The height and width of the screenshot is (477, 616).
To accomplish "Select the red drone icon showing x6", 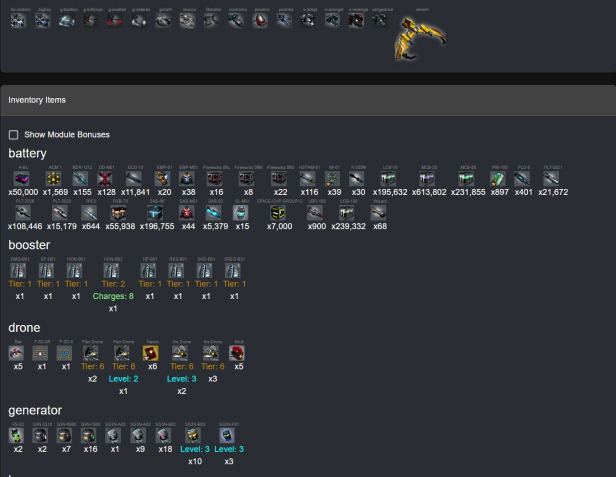I will [x=152, y=352].
